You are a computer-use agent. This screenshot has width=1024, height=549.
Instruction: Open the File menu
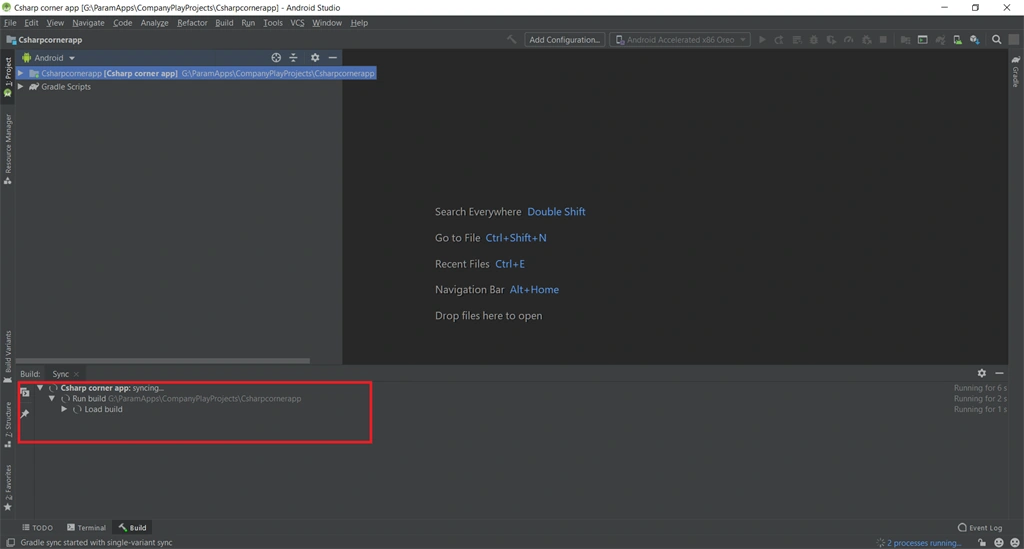pyautogui.click(x=10, y=23)
